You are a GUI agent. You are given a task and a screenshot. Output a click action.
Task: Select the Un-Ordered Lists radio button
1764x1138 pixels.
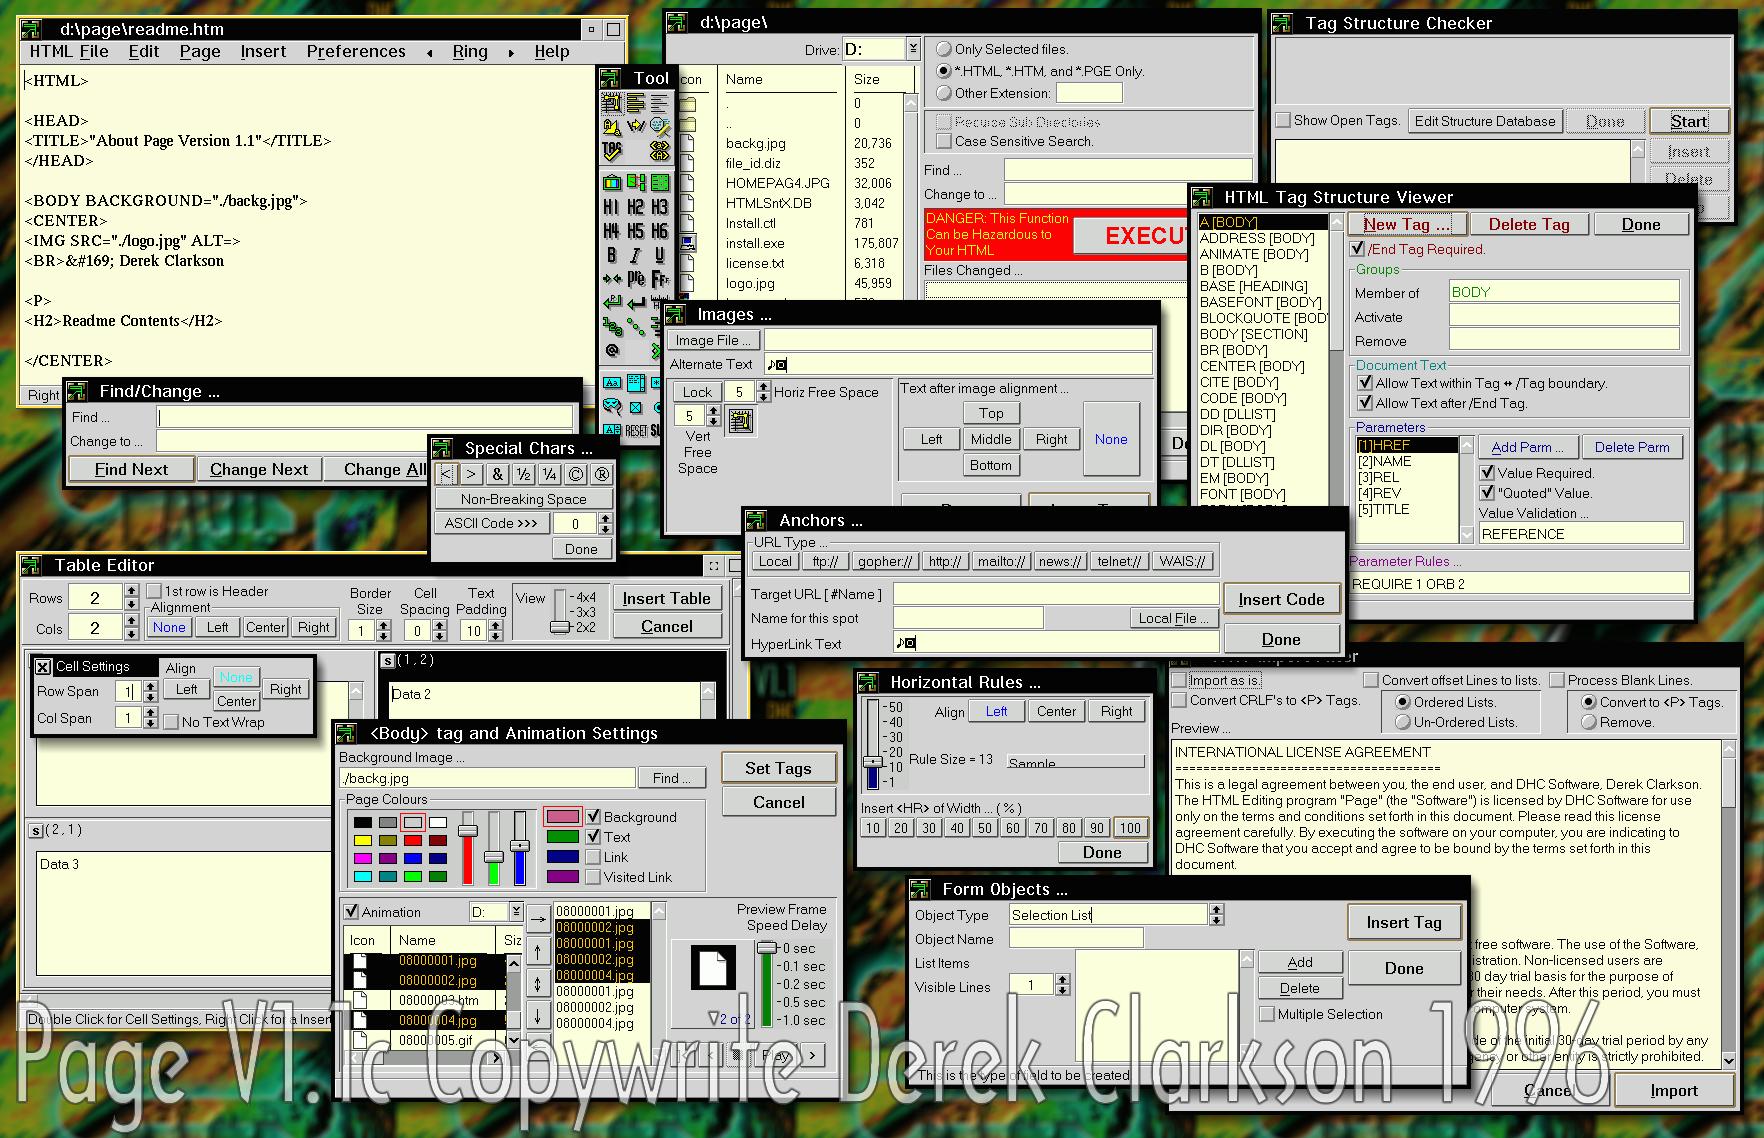click(x=1403, y=722)
